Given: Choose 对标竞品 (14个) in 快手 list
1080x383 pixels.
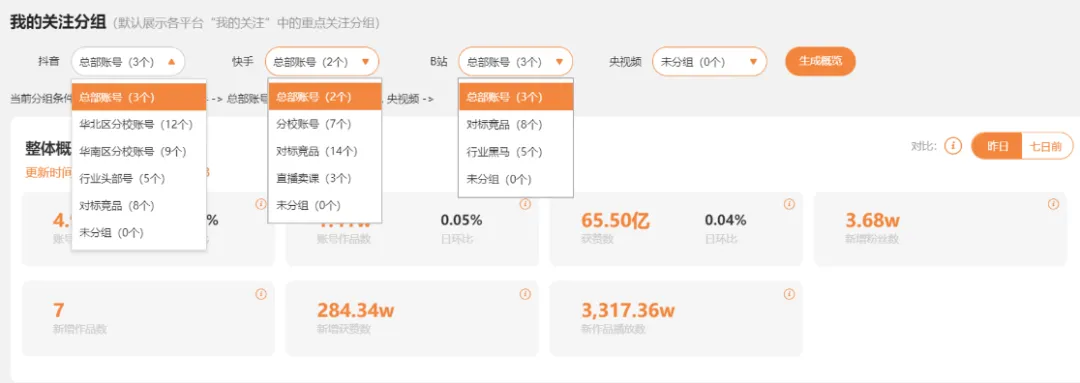Looking at the screenshot, I should coord(324,151).
